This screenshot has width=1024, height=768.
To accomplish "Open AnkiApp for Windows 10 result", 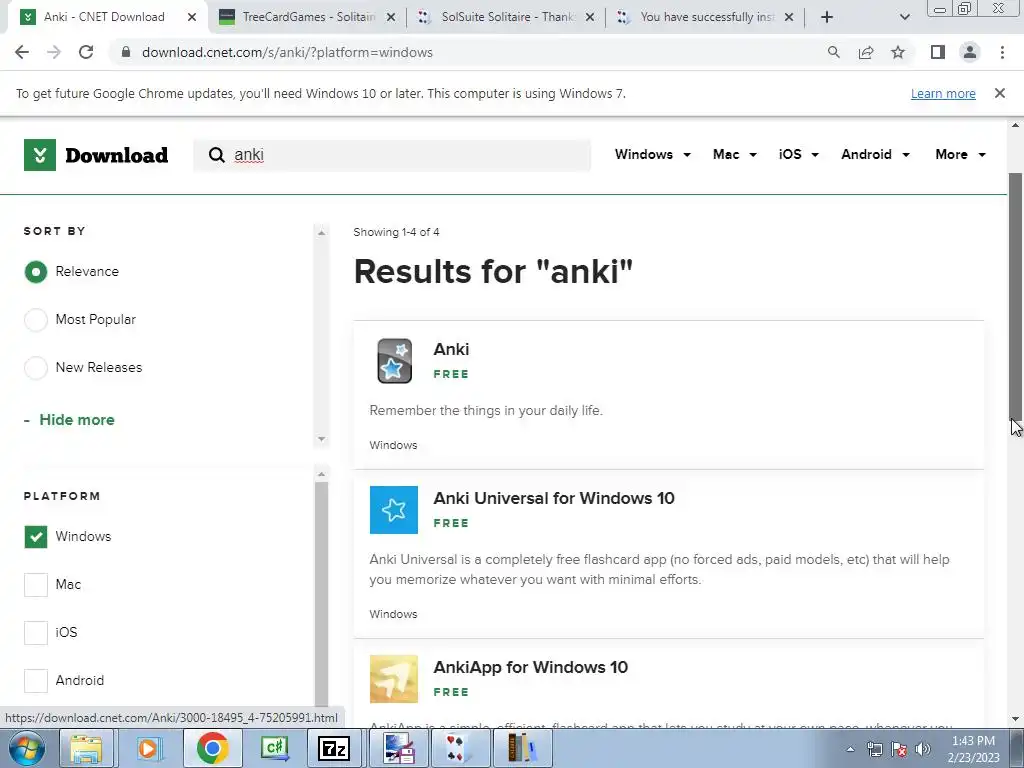I will pos(530,667).
